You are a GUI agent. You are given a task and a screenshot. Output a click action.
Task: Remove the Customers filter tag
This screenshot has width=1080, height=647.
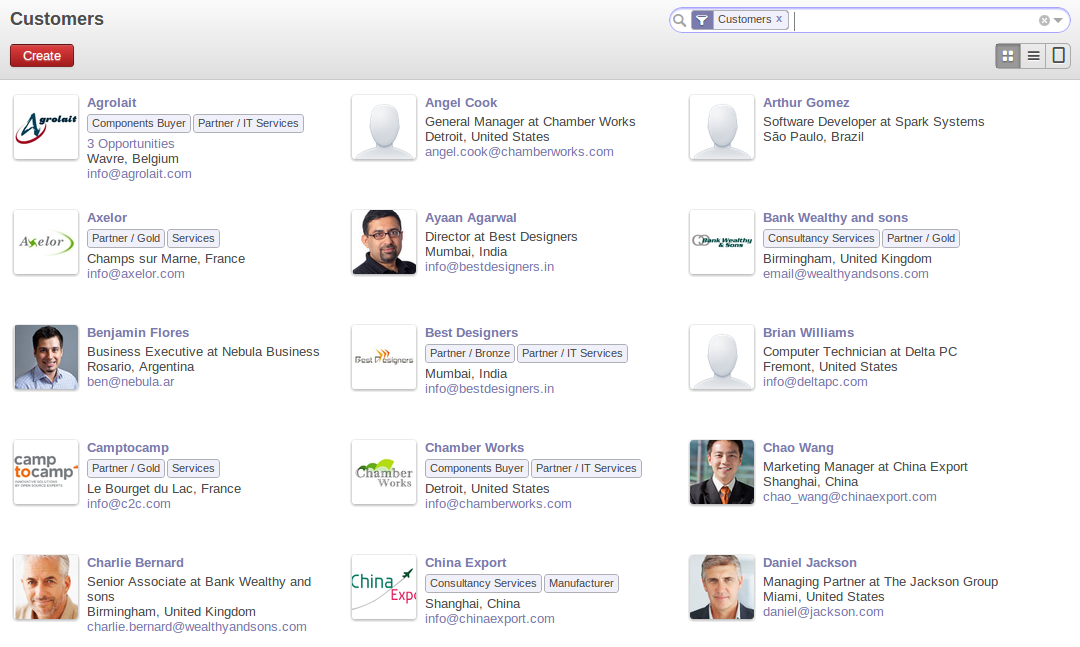pos(779,19)
